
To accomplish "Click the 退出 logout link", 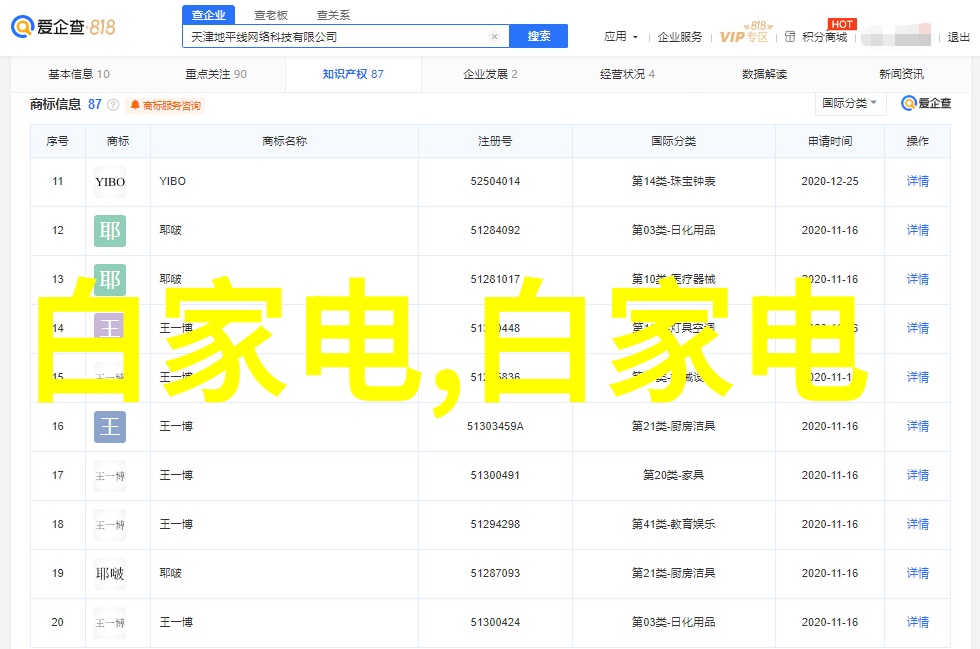I will point(958,37).
